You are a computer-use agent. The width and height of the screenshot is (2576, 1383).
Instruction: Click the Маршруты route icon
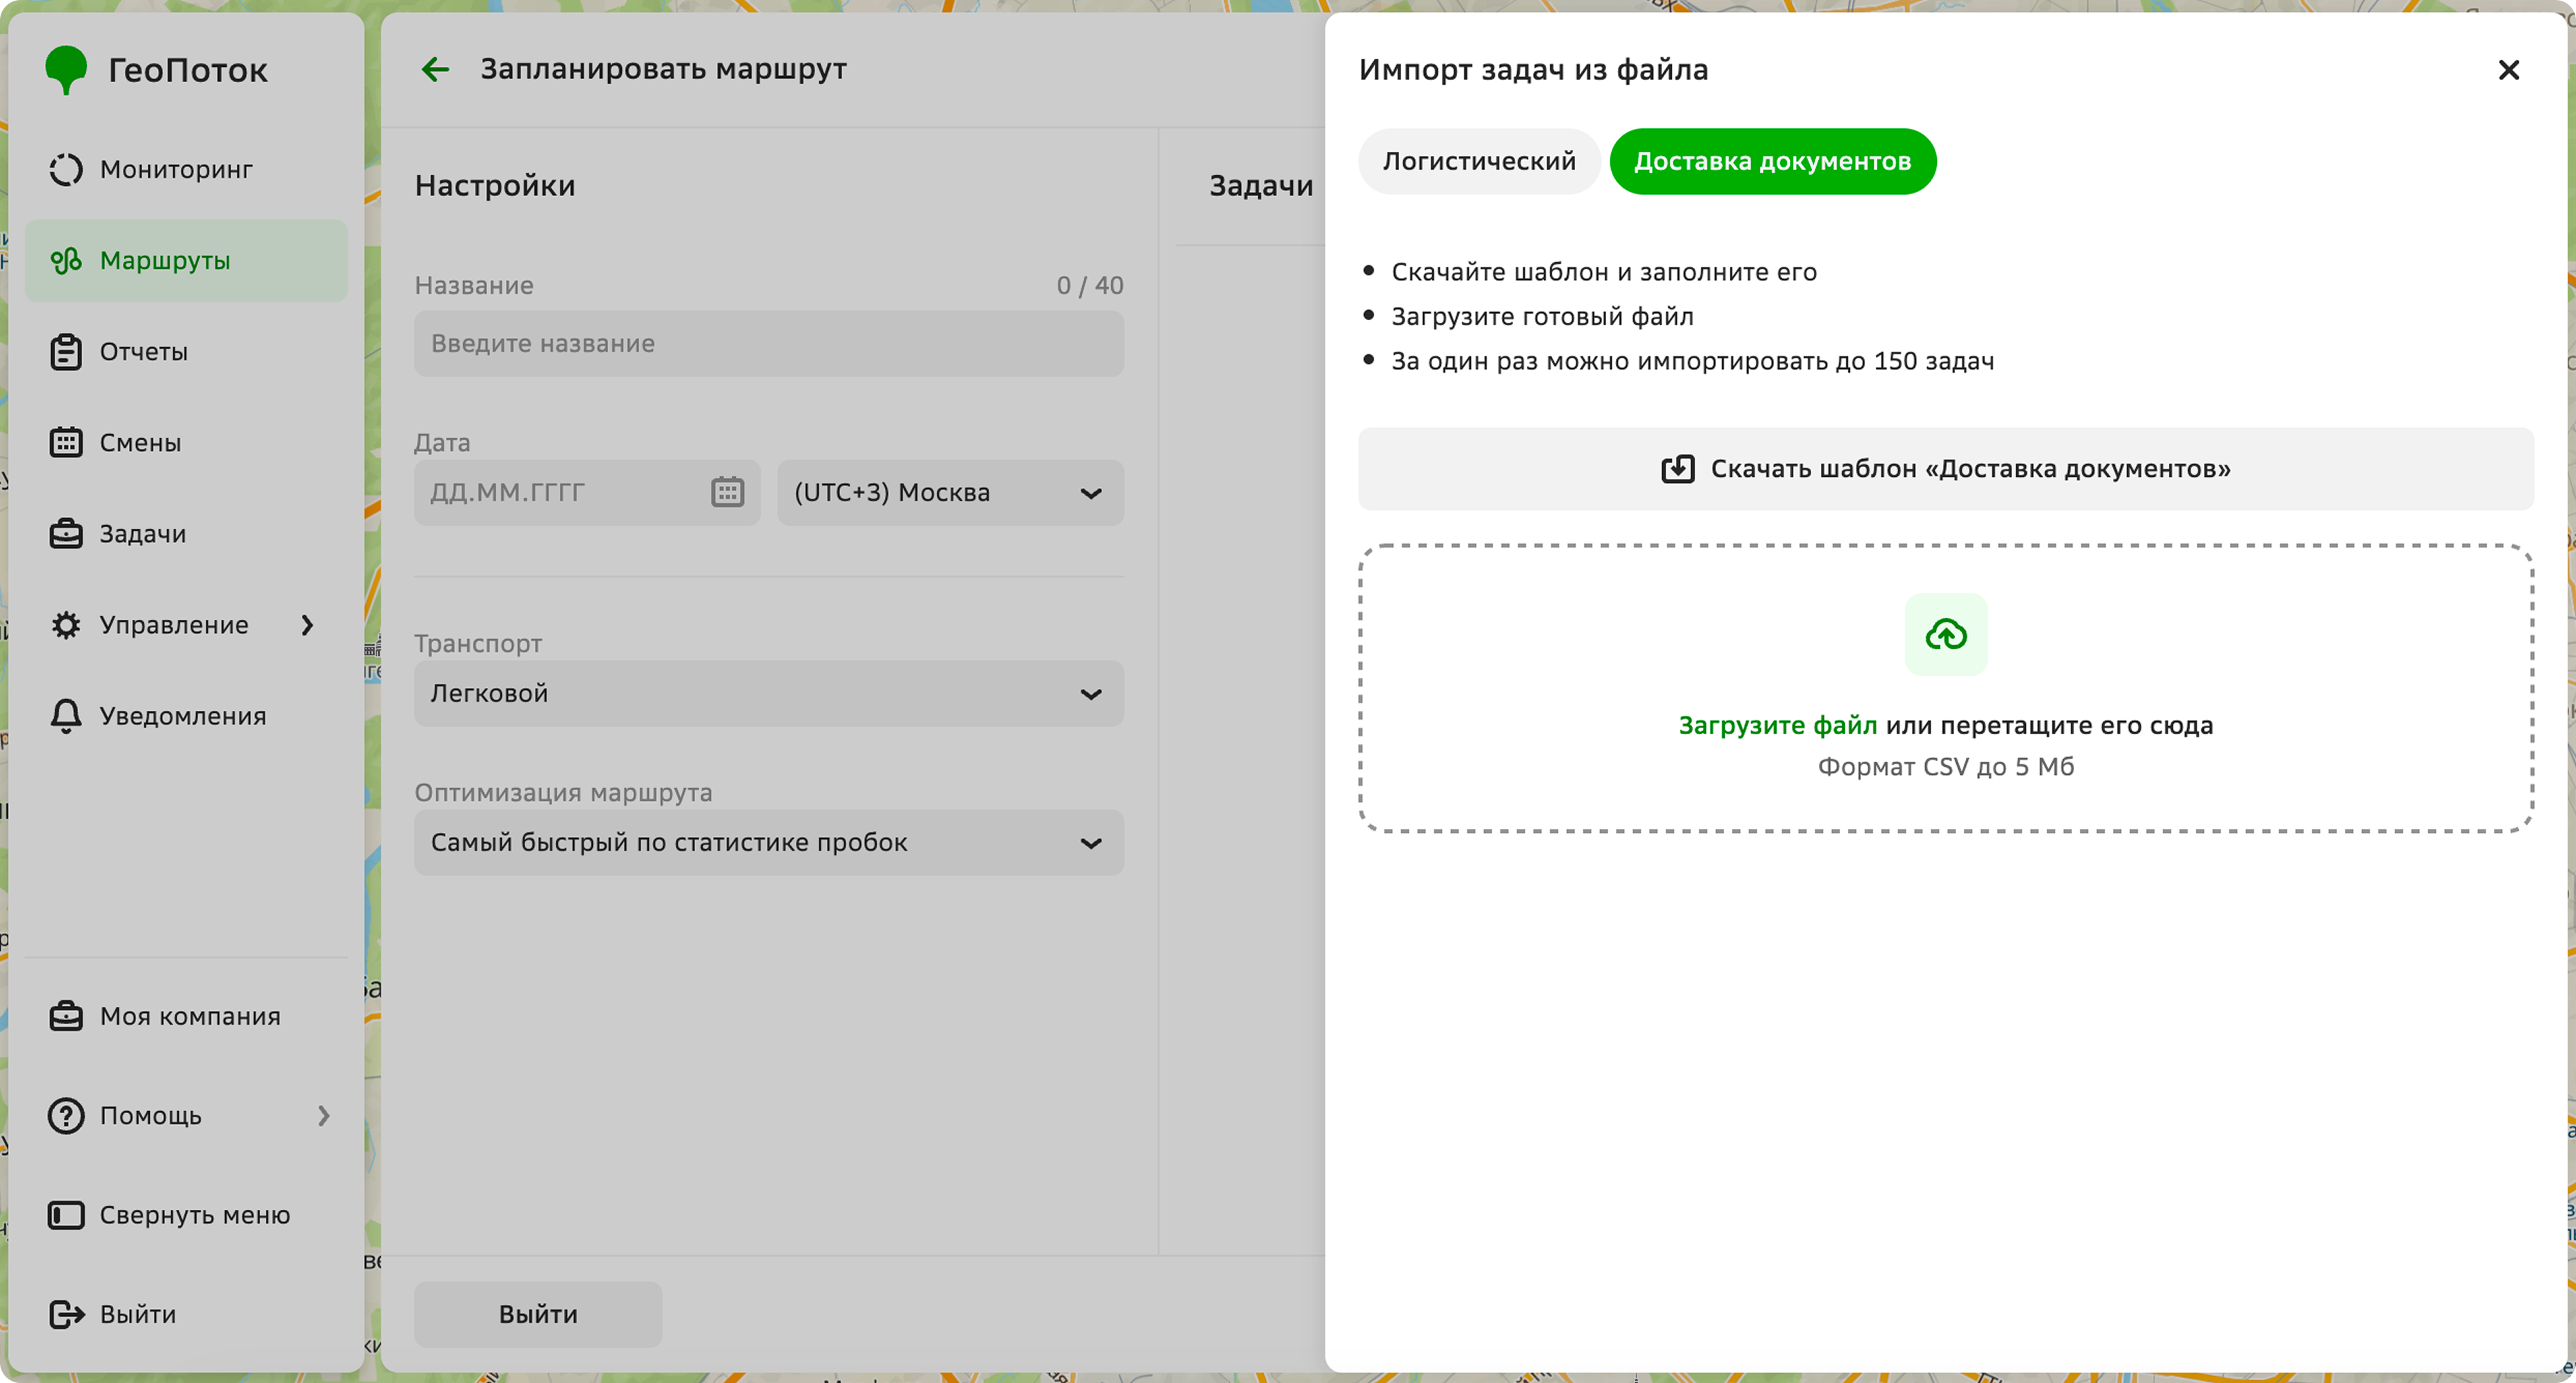[66, 261]
